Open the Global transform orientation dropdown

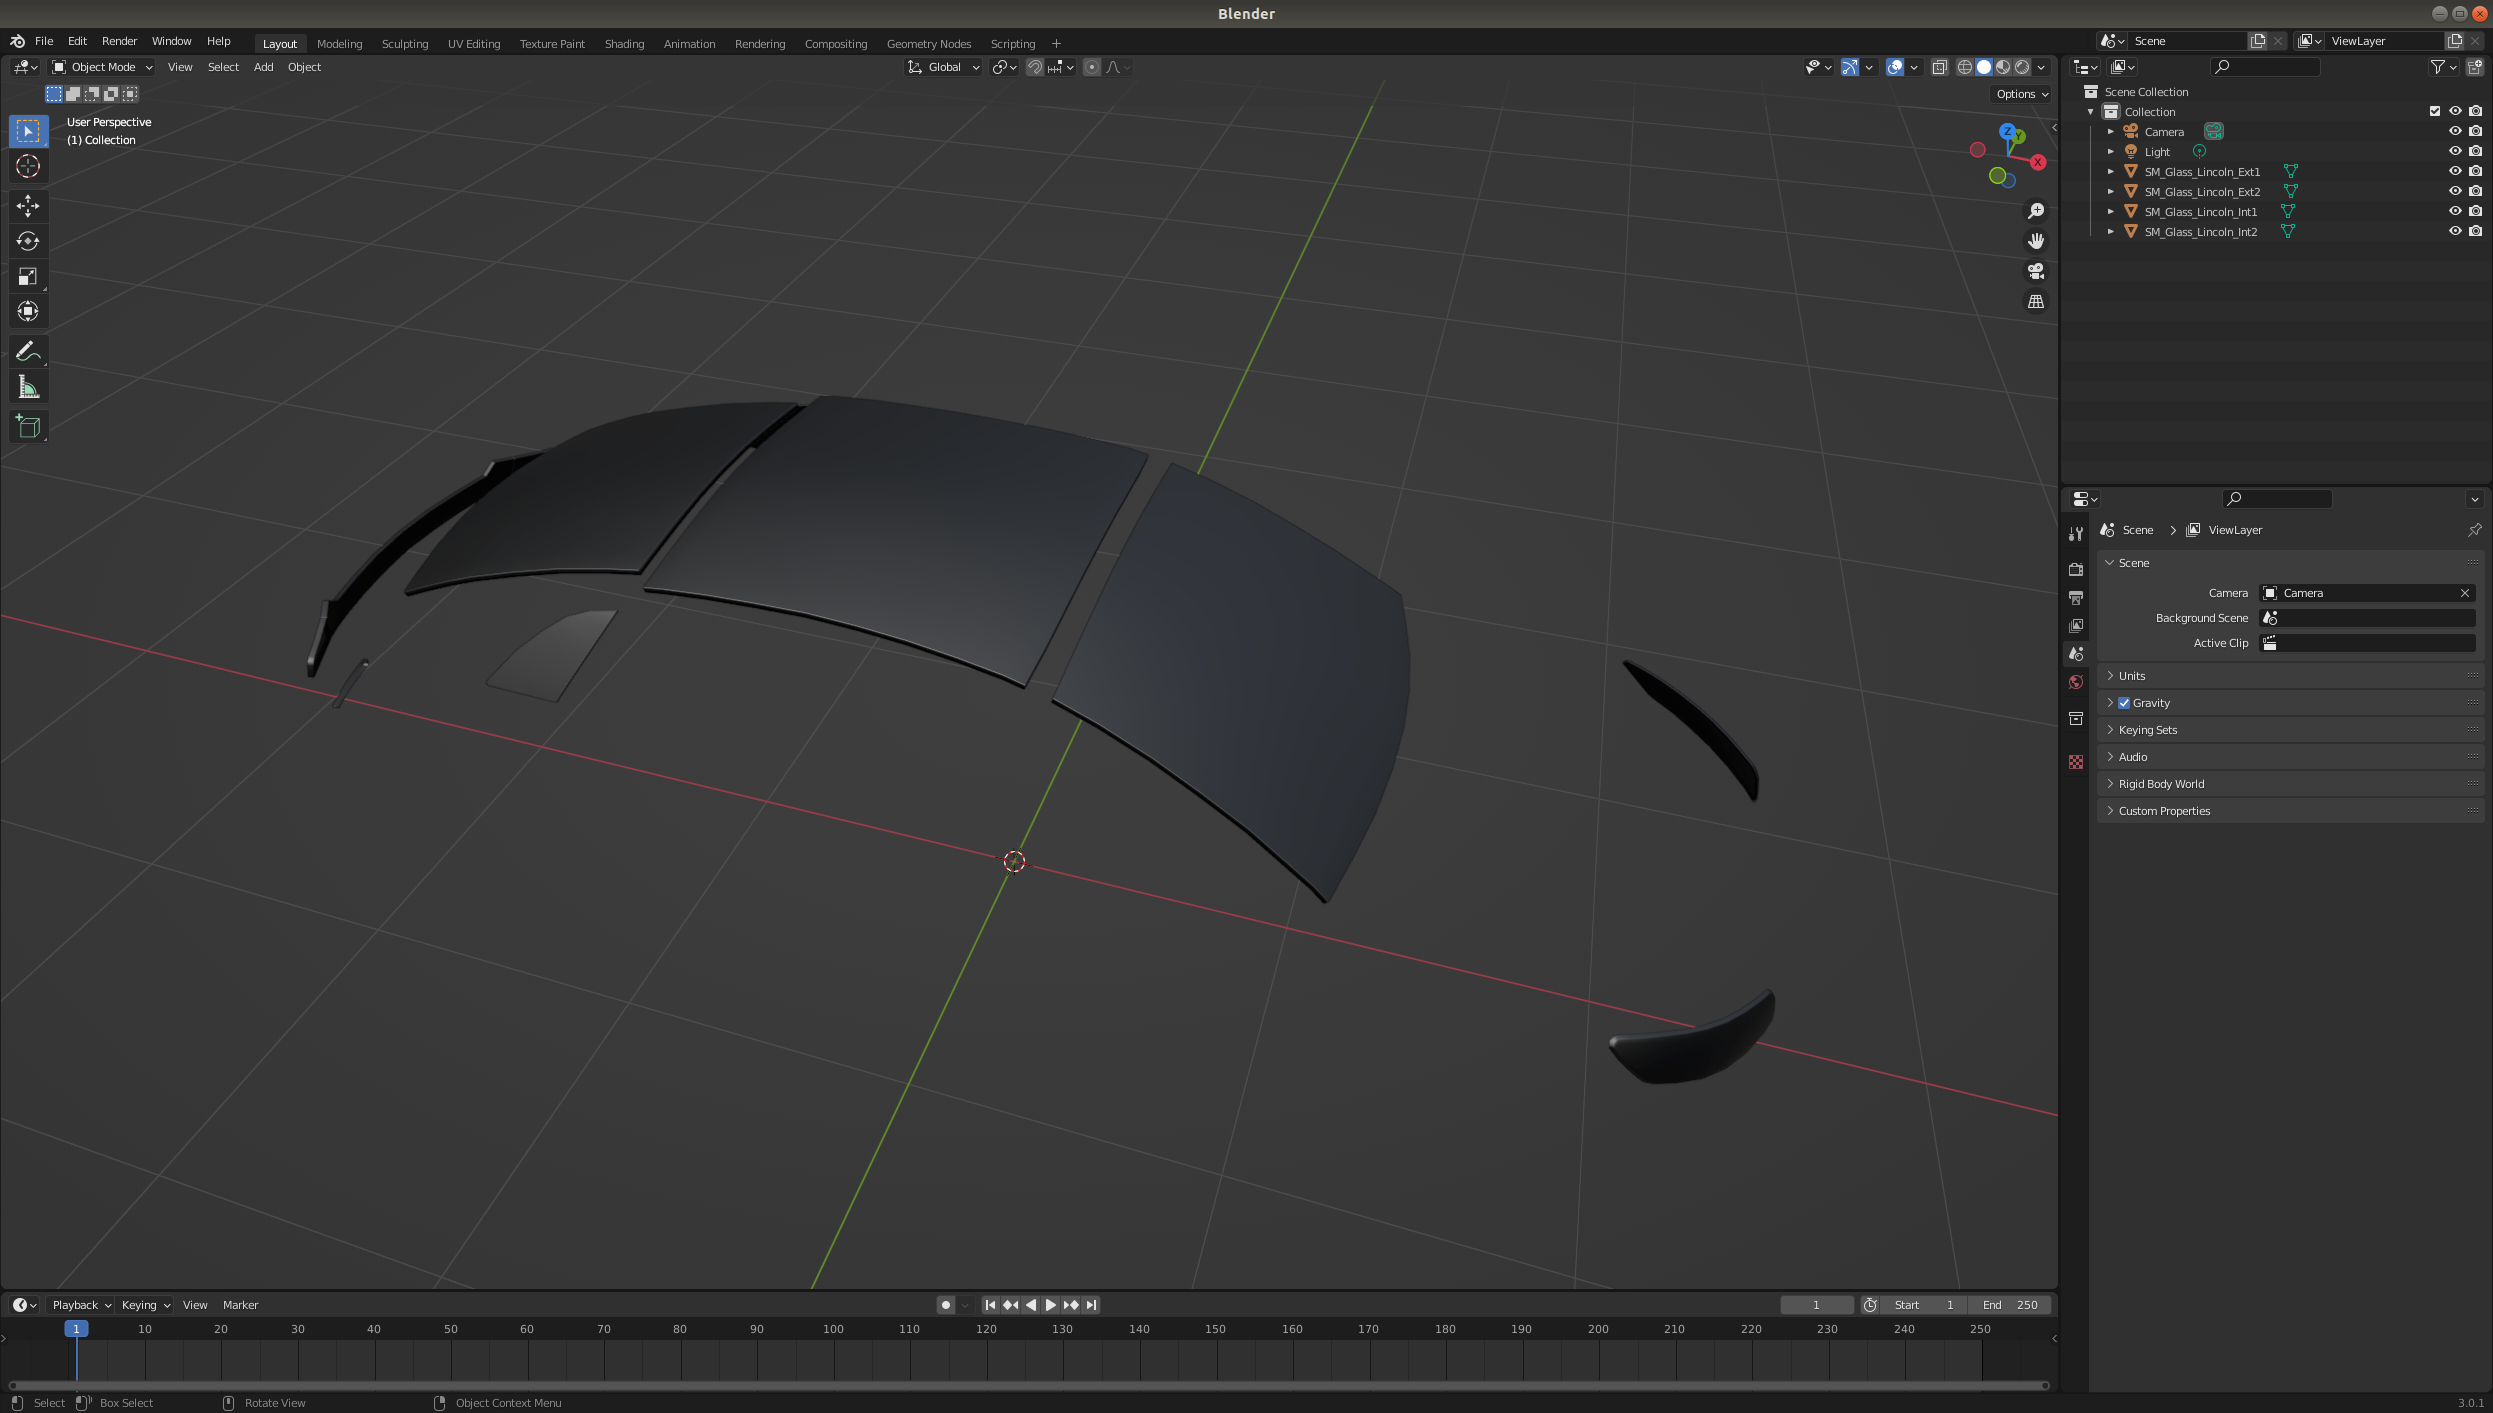click(x=943, y=67)
